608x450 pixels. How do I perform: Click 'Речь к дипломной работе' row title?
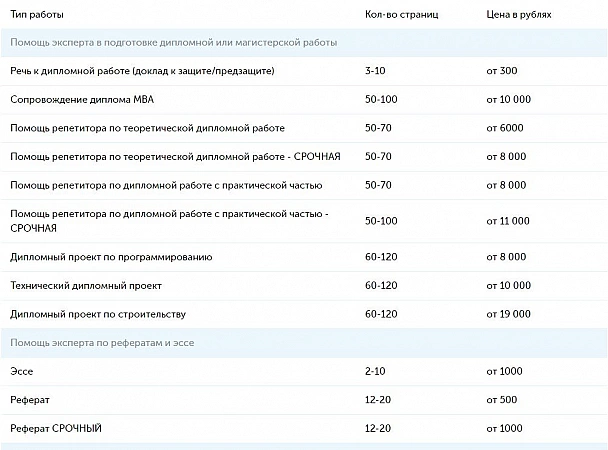tap(142, 72)
